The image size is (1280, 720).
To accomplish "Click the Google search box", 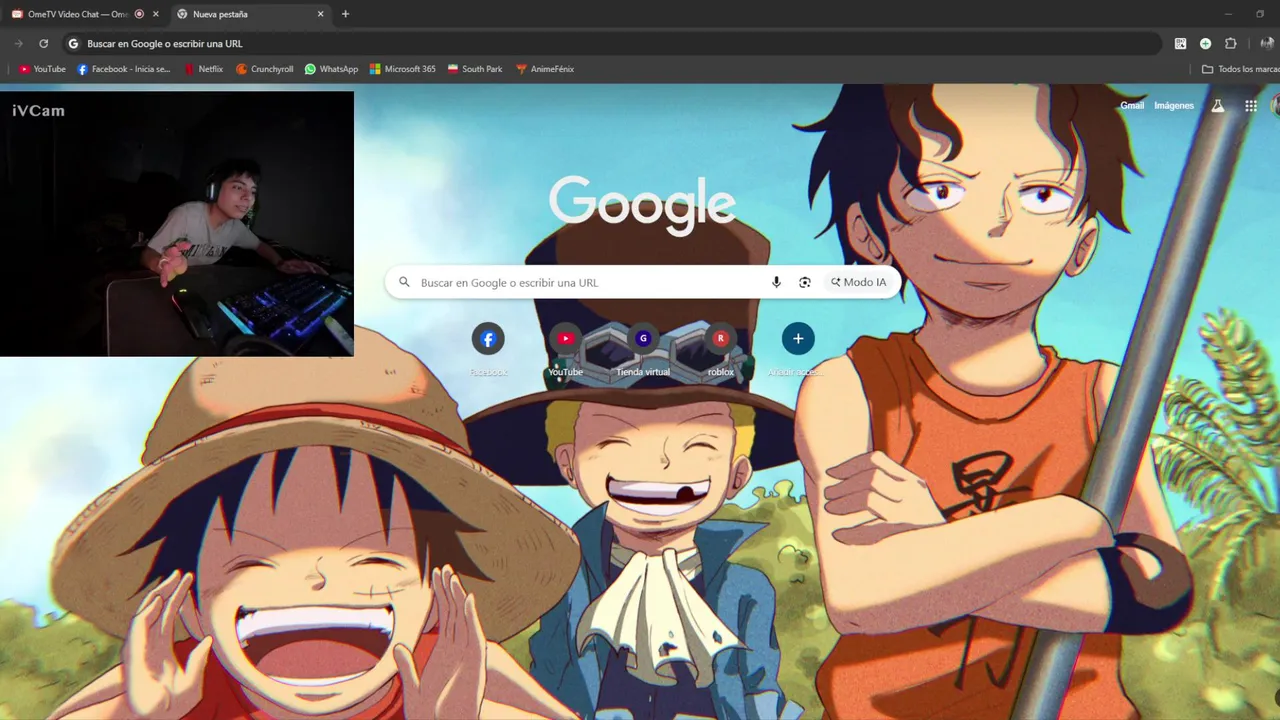I will (643, 282).
